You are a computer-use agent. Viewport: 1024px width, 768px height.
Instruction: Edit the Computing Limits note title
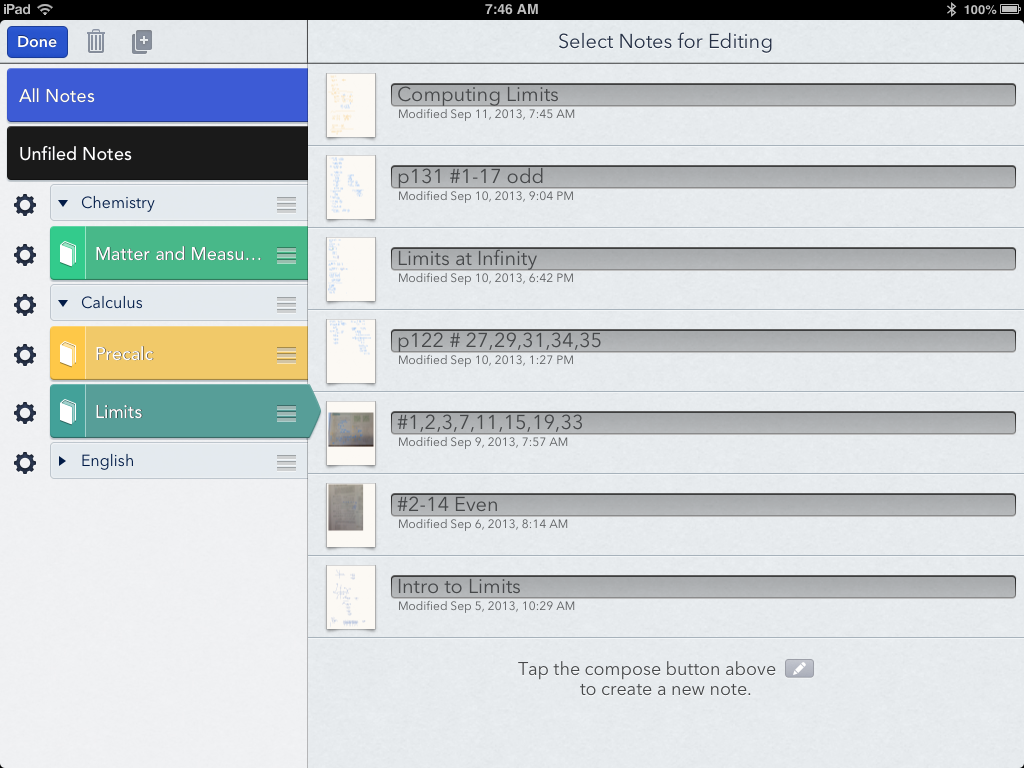pos(702,95)
